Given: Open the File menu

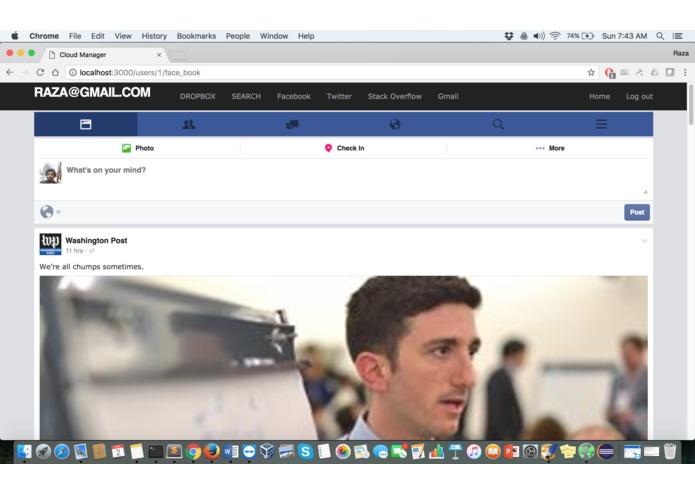Looking at the screenshot, I should point(75,36).
